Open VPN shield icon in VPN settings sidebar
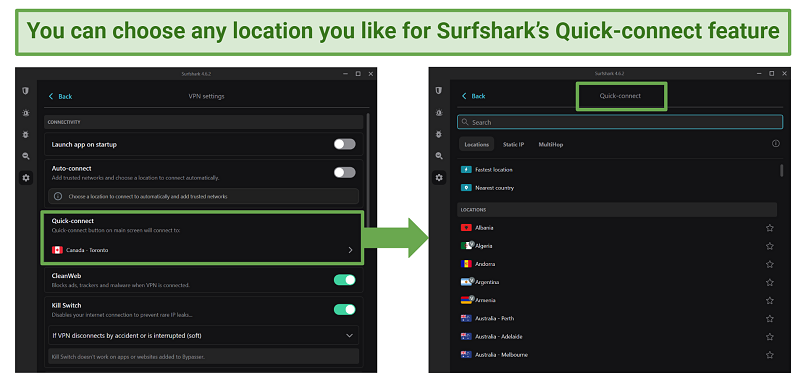The image size is (806, 384). click(x=26, y=91)
